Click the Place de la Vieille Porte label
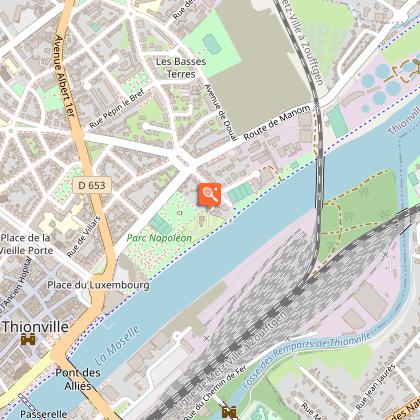Viewport: 420px width, 420px height. pyautogui.click(x=27, y=244)
